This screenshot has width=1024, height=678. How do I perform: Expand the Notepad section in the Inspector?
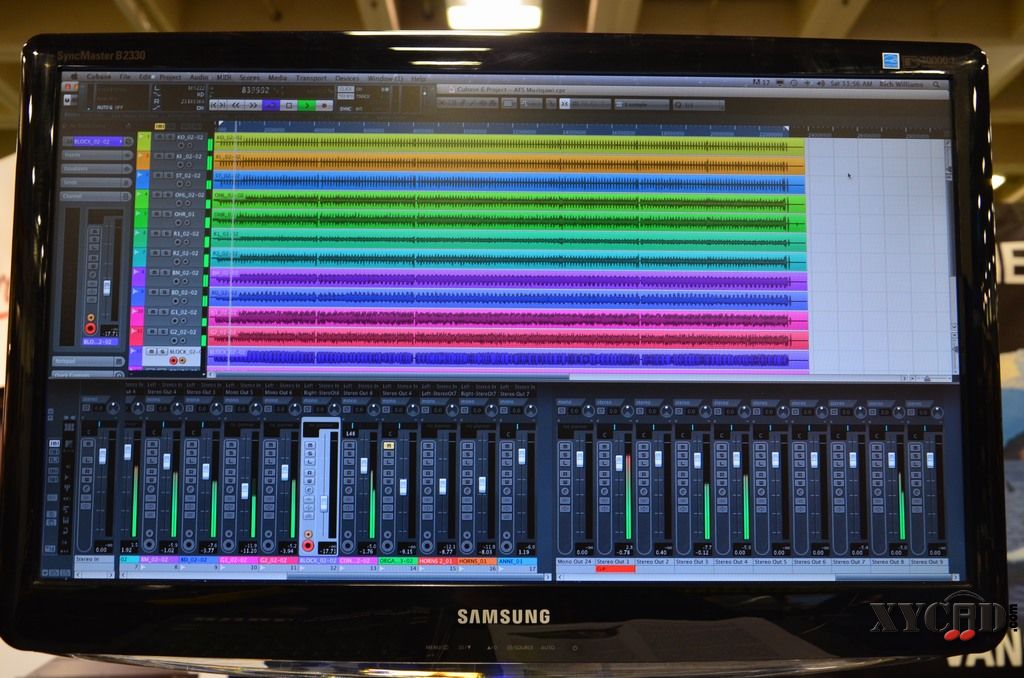pyautogui.click(x=88, y=361)
